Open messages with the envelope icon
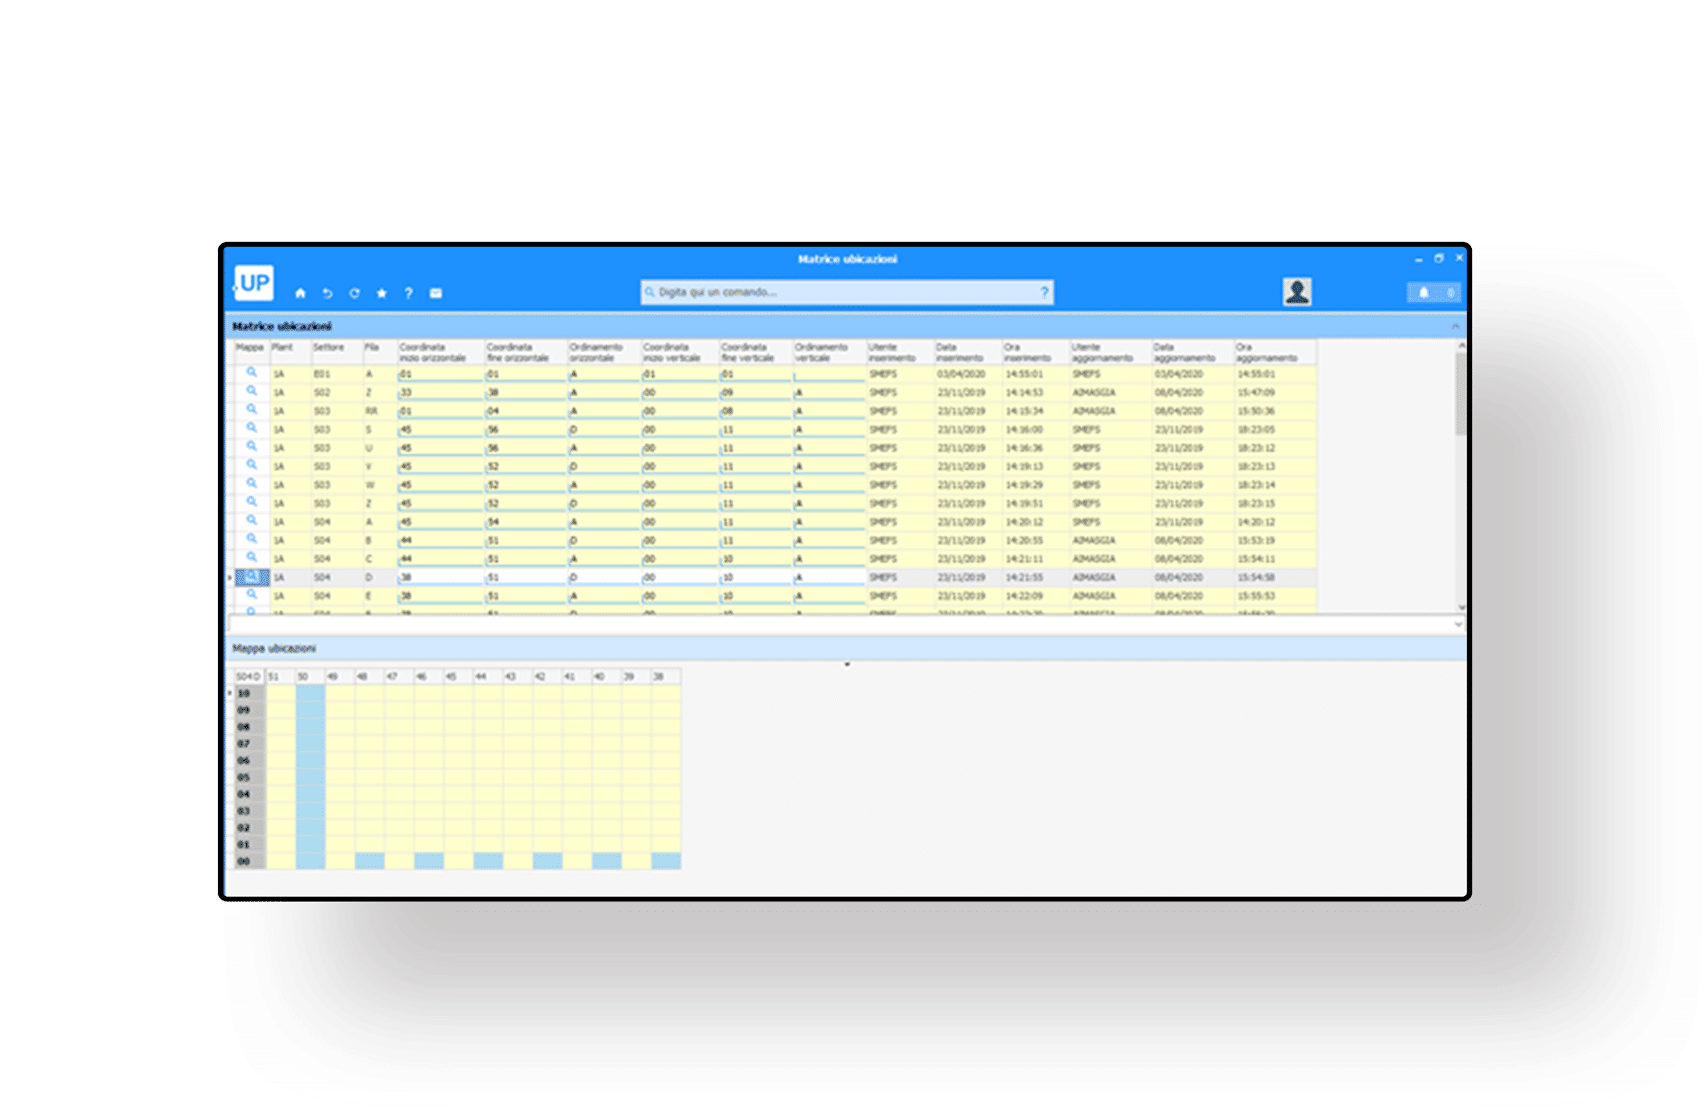1708x1112 pixels. pos(436,293)
